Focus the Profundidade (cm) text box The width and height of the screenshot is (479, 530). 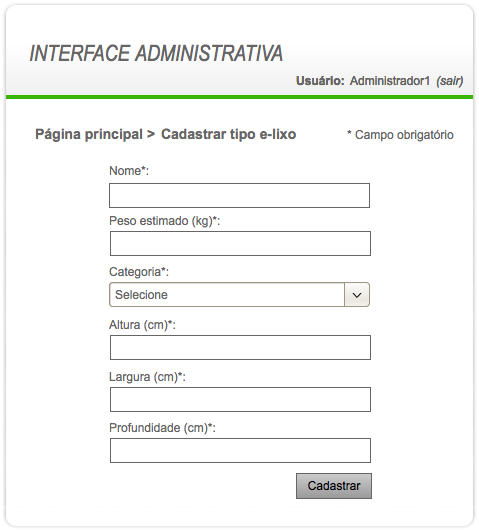coord(240,451)
